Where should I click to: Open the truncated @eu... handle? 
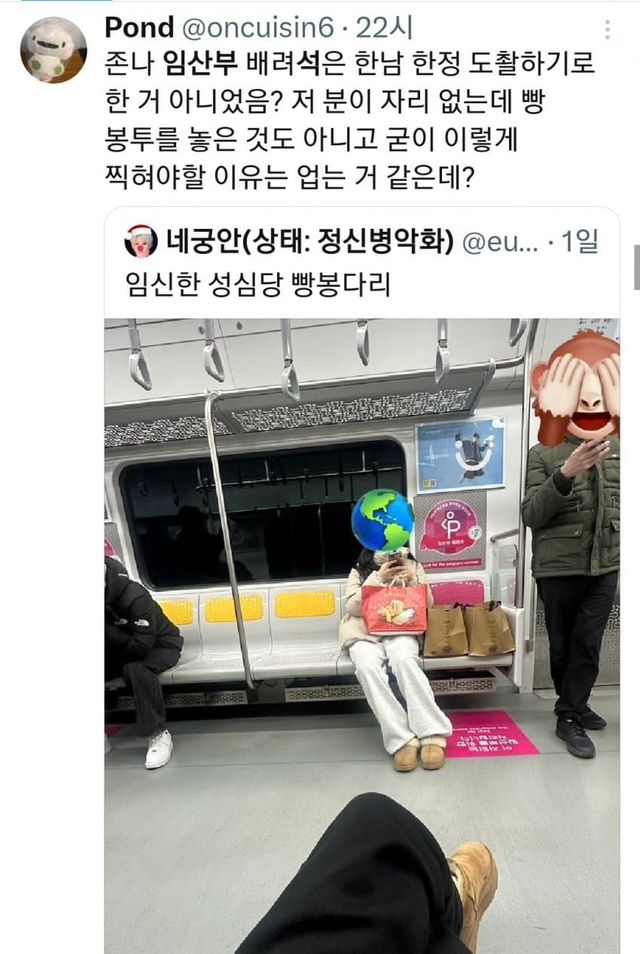click(x=500, y=242)
